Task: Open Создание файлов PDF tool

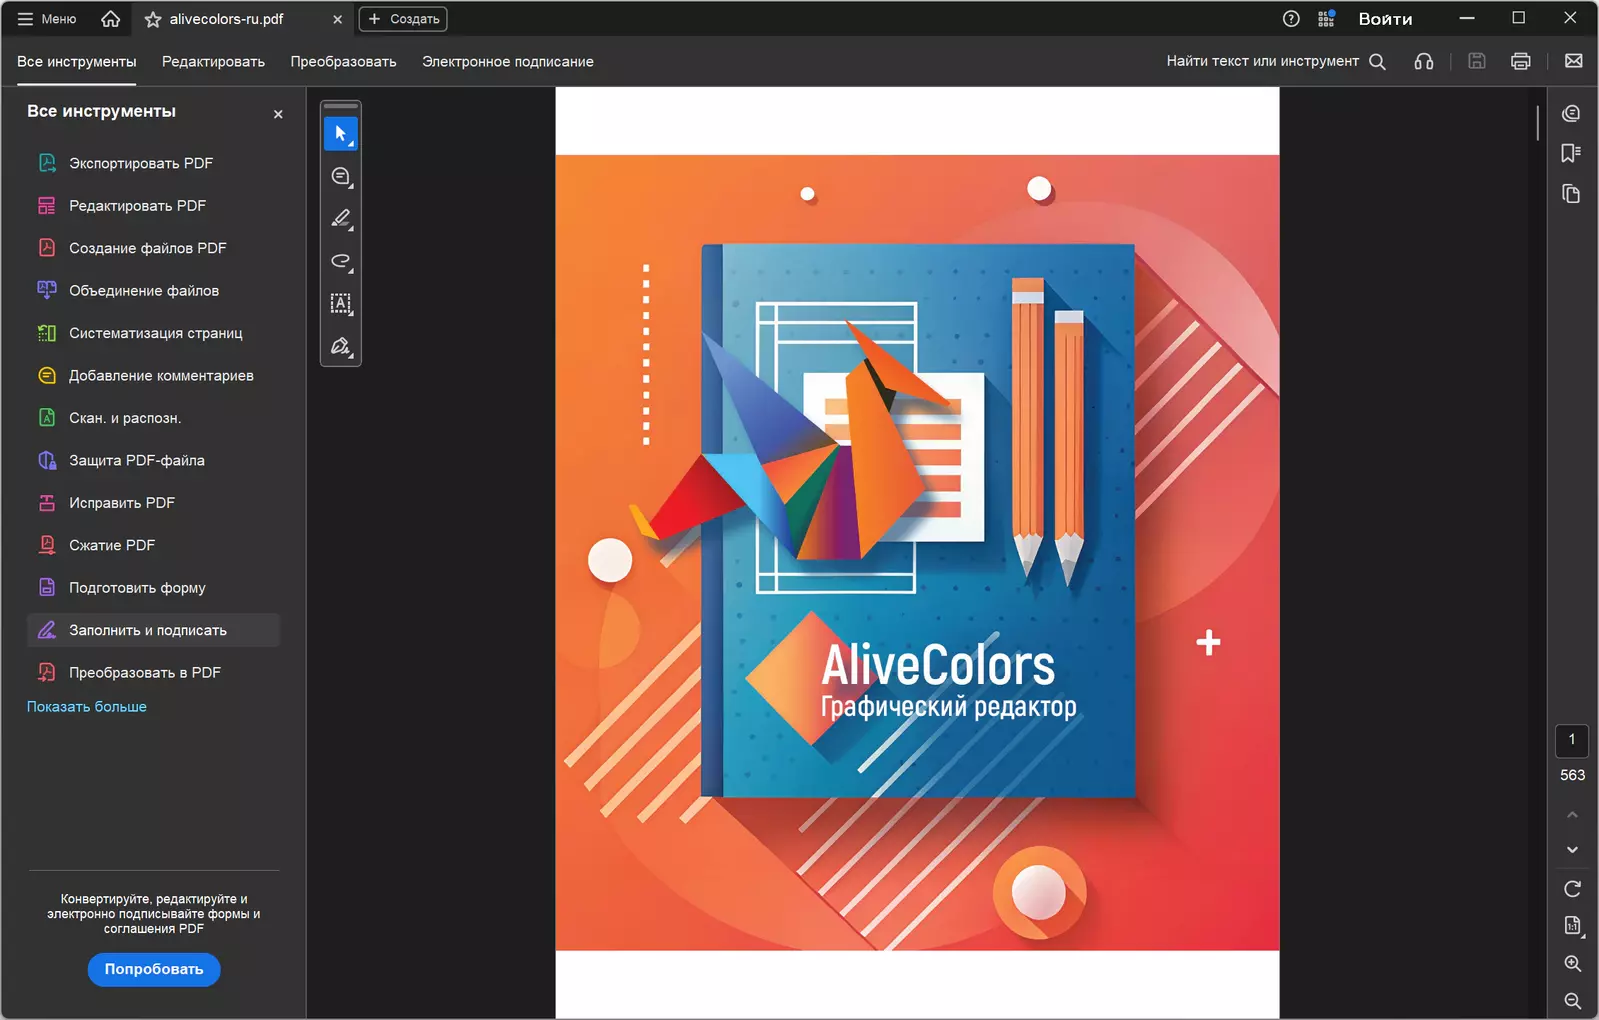Action: (153, 248)
